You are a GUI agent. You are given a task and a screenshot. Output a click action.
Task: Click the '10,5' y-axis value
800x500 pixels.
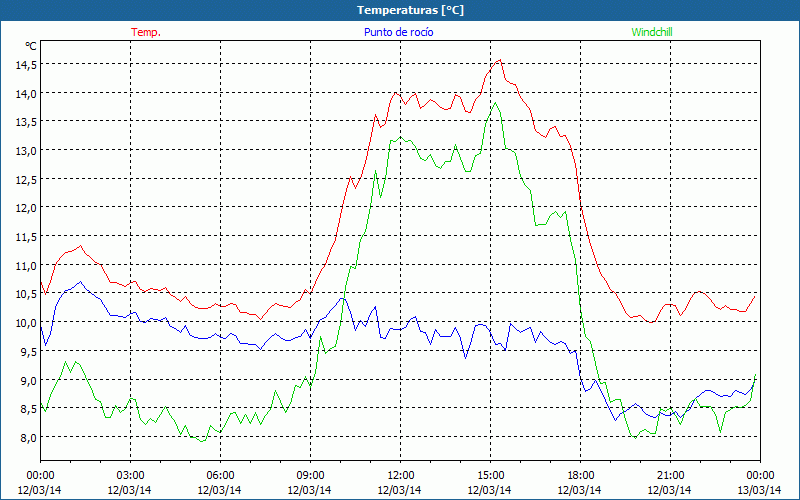click(x=26, y=294)
